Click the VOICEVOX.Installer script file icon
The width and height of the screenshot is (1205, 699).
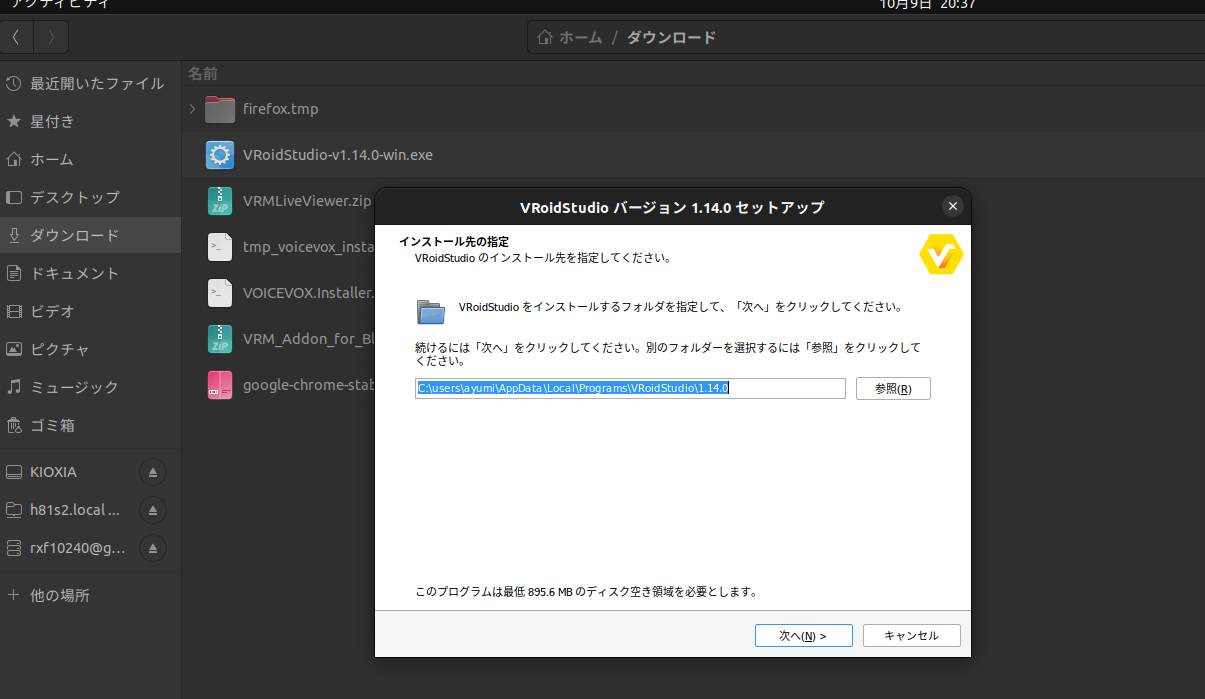(x=219, y=293)
